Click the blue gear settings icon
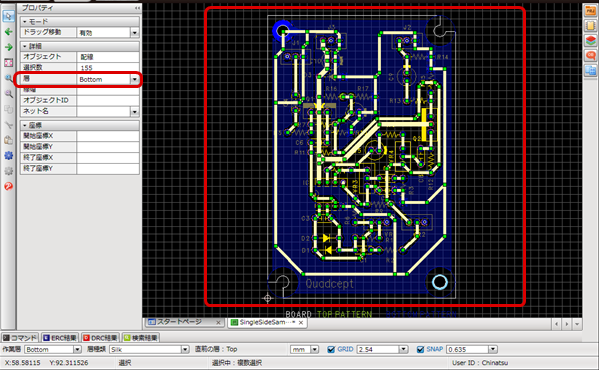This screenshot has height=370, width=599. point(8,155)
